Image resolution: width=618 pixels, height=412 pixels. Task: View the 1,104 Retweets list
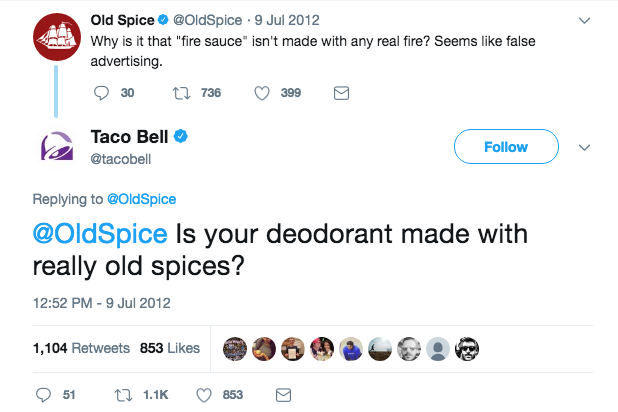(x=81, y=348)
